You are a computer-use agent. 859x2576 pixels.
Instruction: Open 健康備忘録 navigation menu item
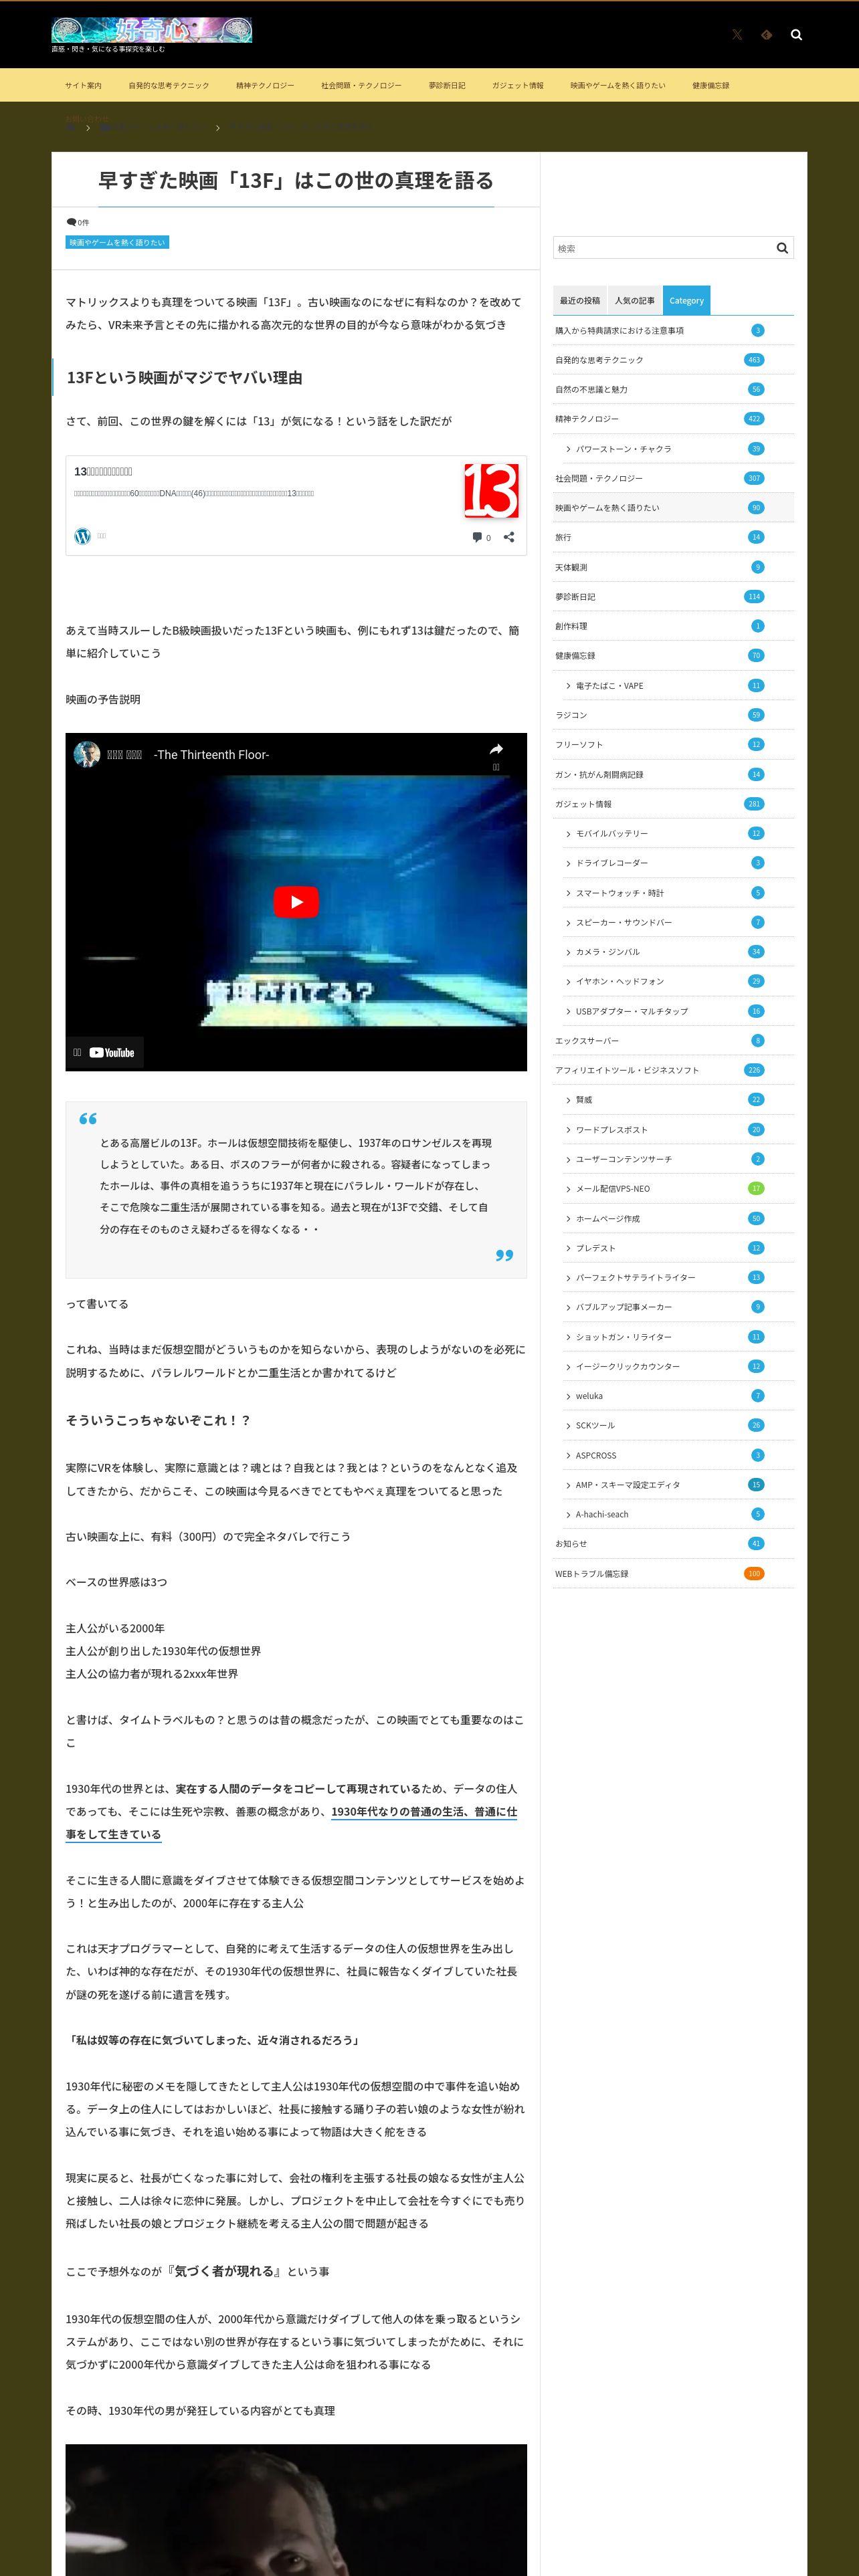tap(711, 85)
